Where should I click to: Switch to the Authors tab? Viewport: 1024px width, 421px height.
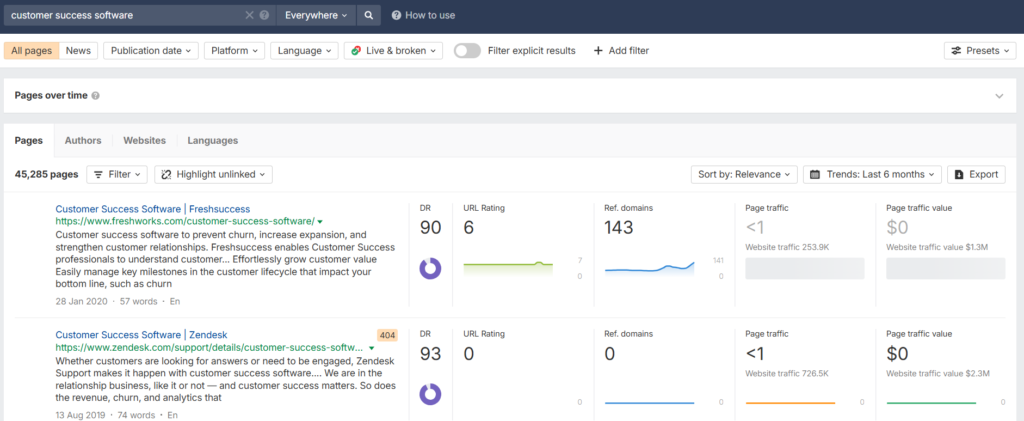83,140
